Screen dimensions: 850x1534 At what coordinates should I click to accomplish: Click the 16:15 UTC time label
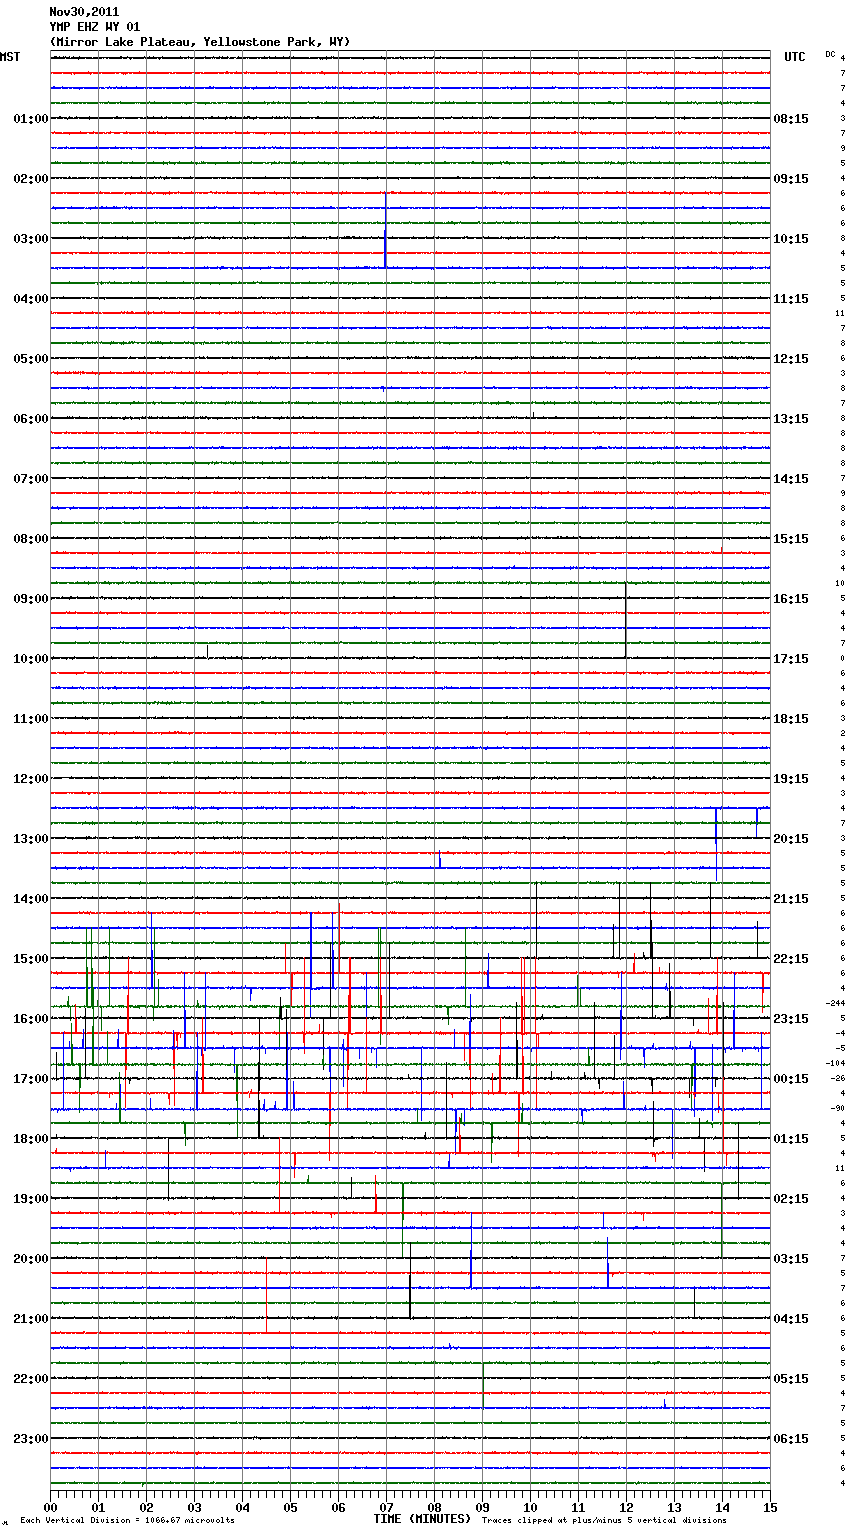click(791, 599)
